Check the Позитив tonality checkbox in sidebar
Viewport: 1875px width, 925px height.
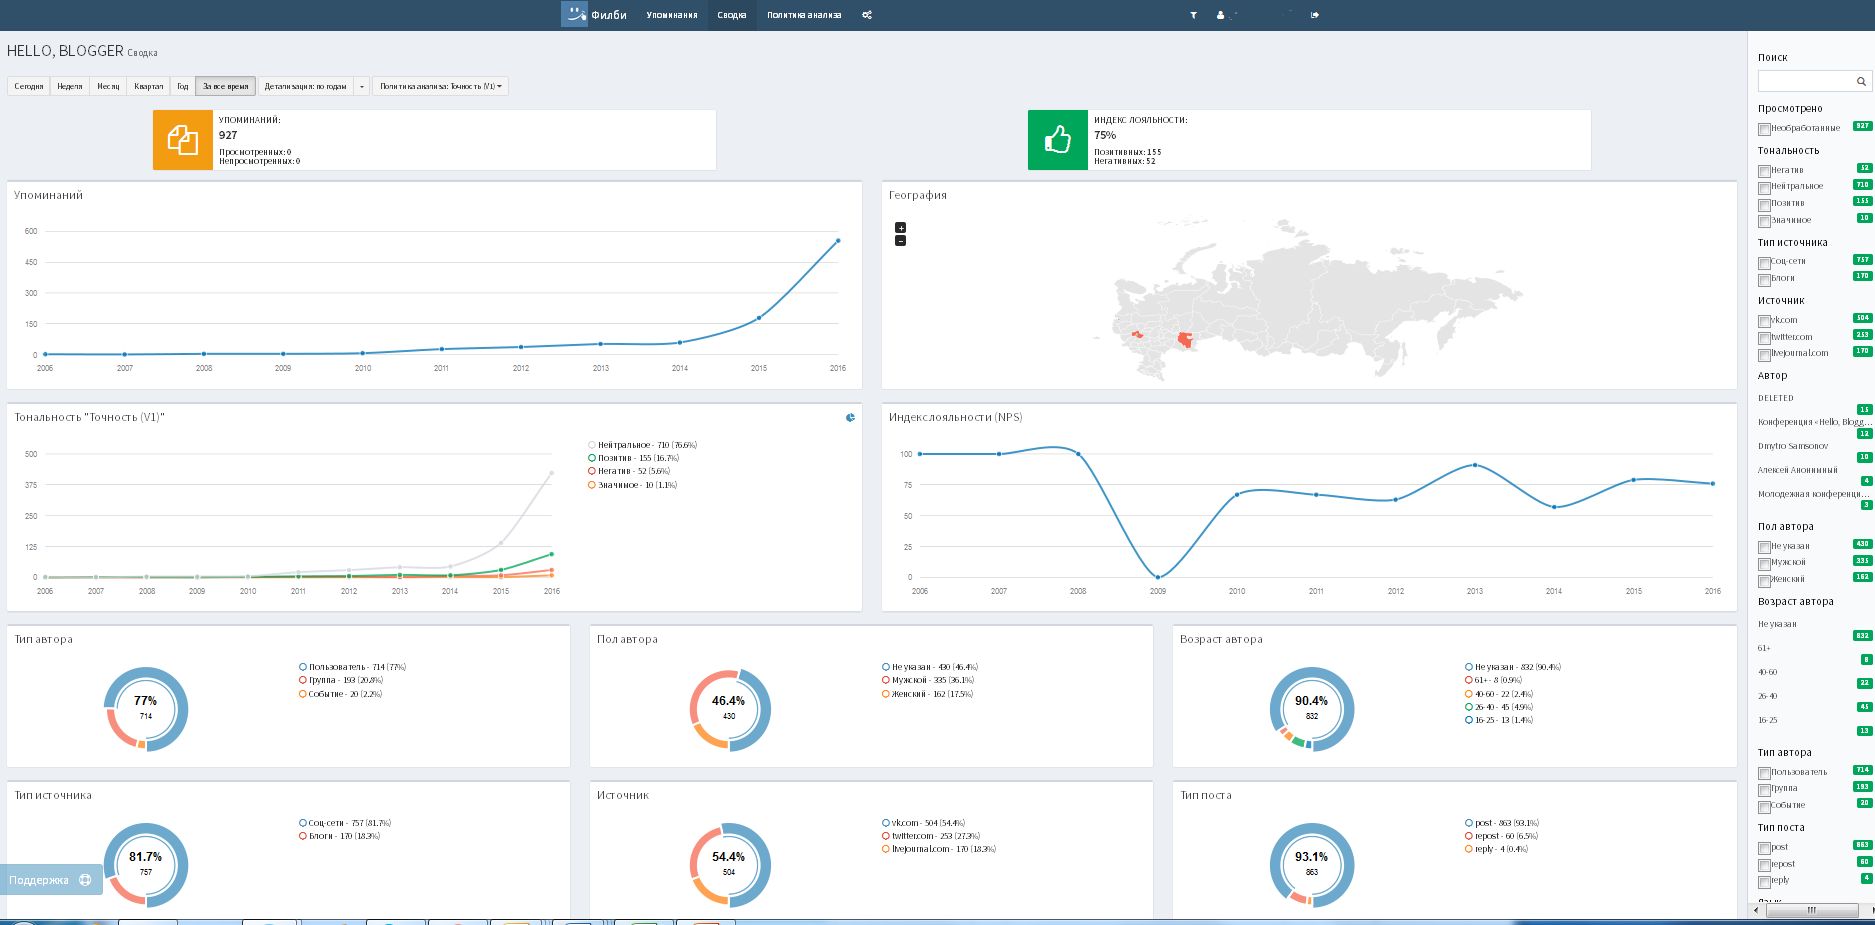[x=1764, y=204]
